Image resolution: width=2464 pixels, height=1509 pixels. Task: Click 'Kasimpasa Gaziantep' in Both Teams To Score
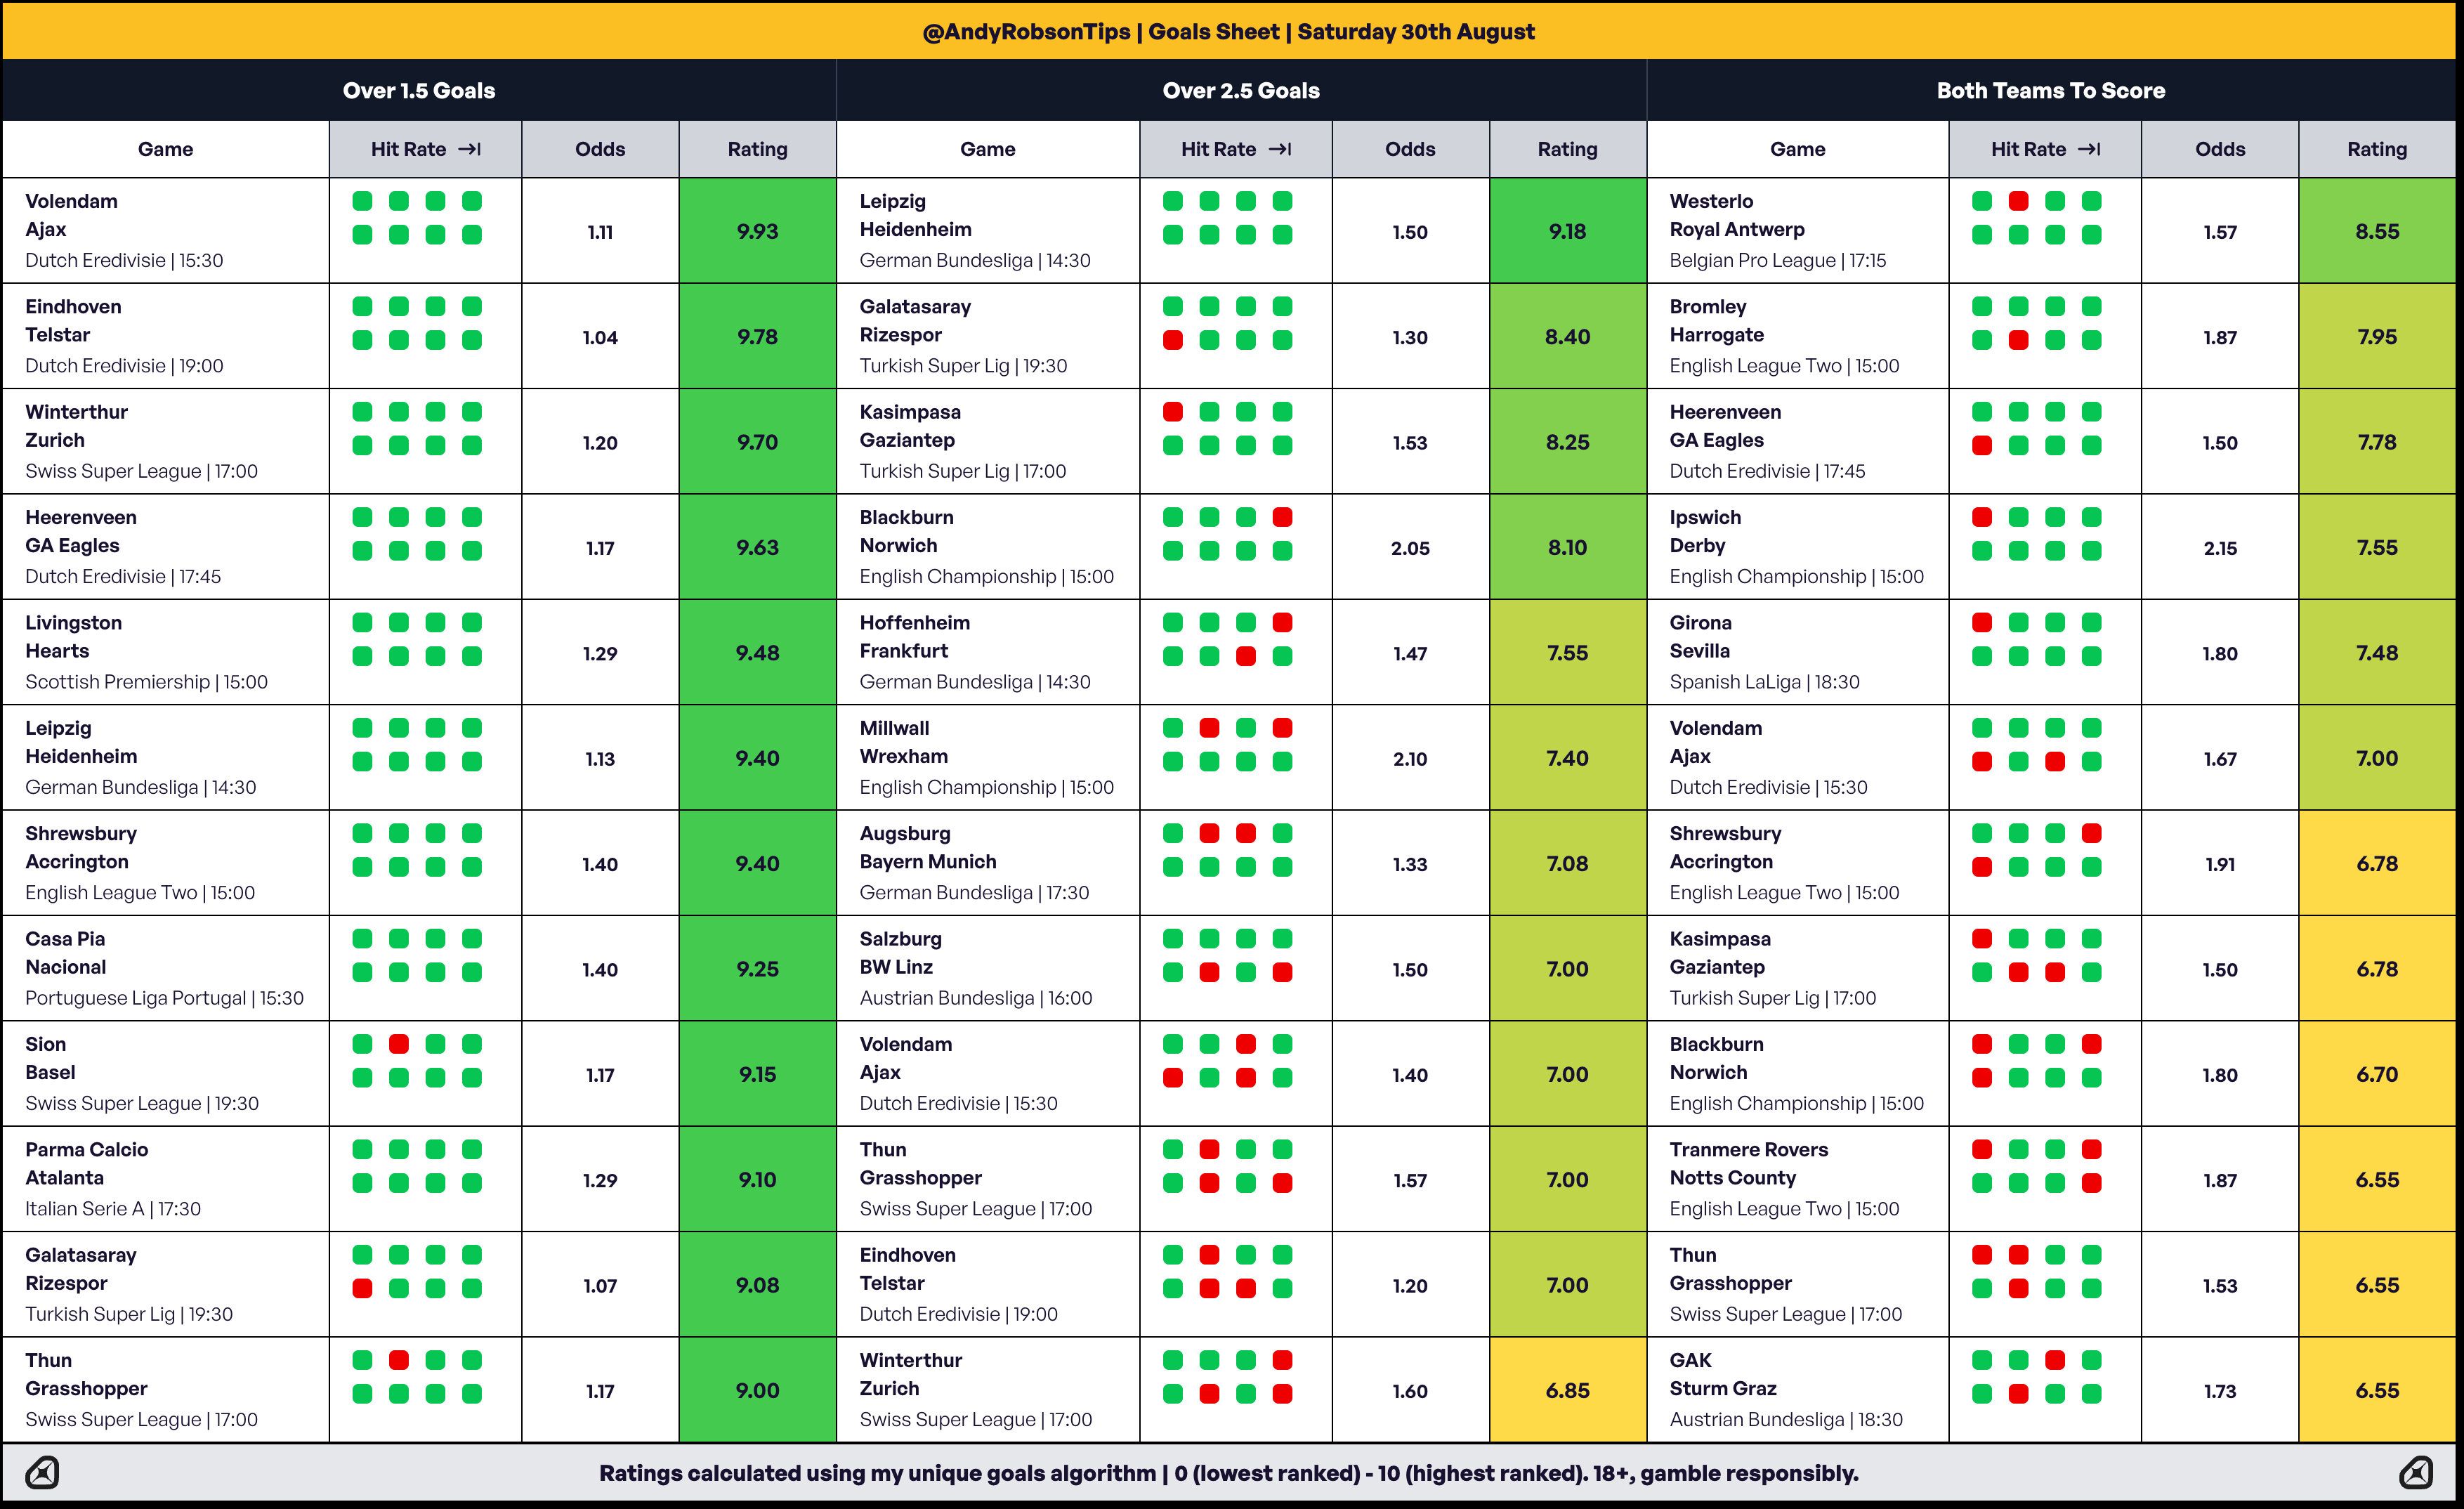[x=1798, y=968]
